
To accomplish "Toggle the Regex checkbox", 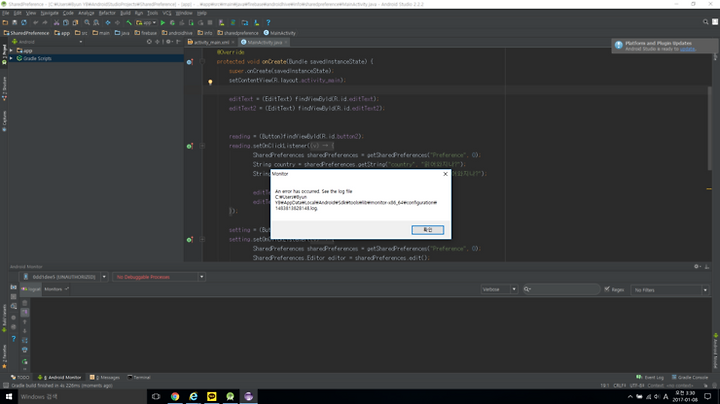I will [x=607, y=289].
